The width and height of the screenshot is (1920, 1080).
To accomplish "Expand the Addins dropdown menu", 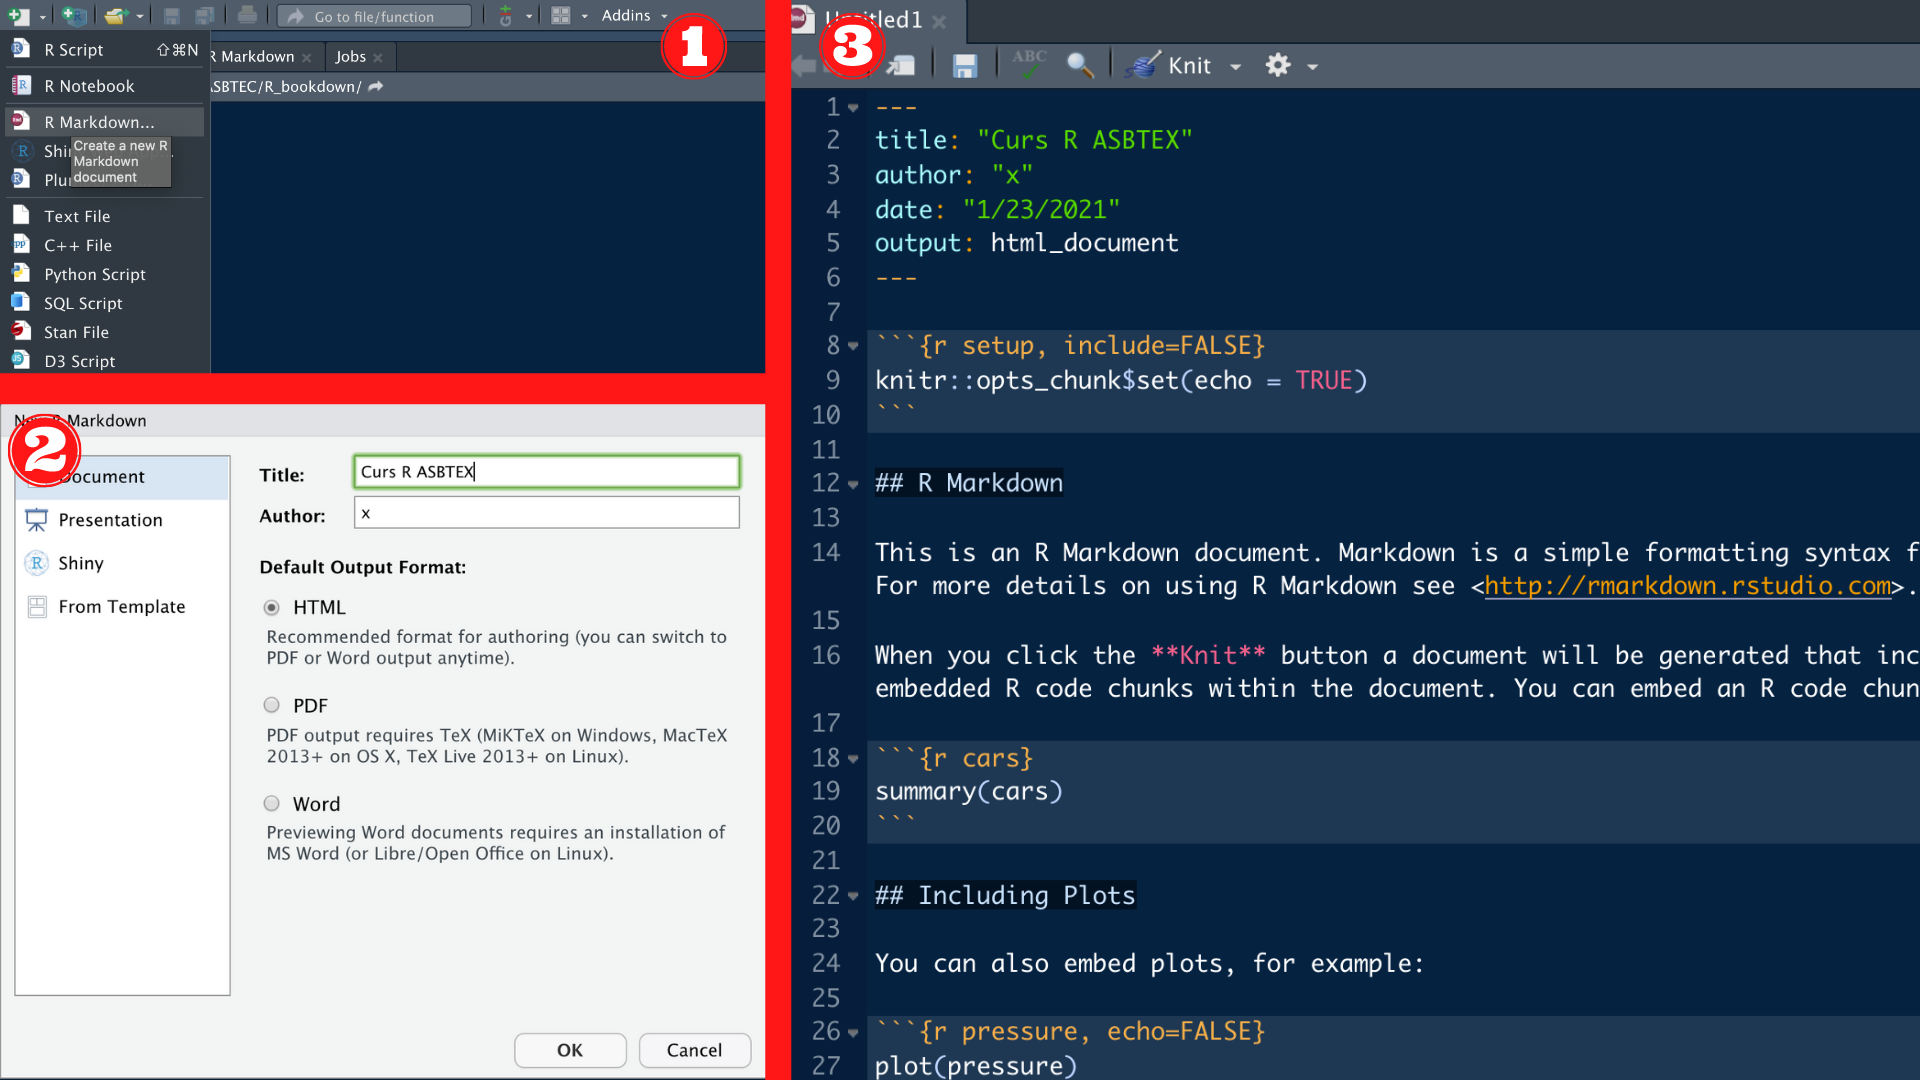I will 634,15.
